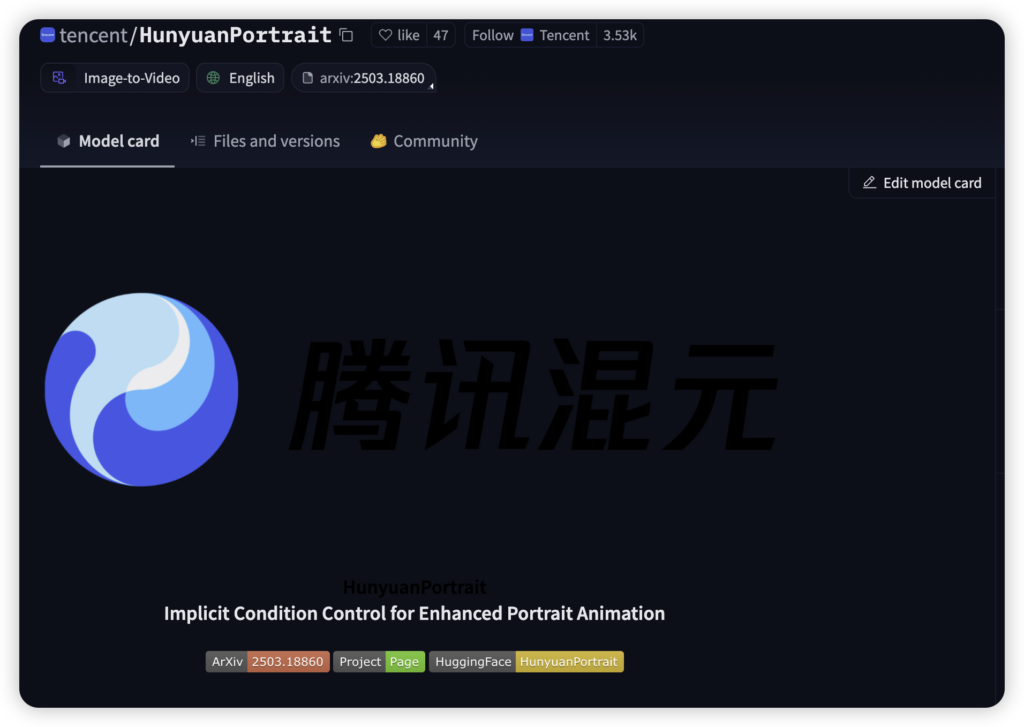Click the Tencent logo inside the Follow button
Viewport: 1024px width, 727px height.
[x=527, y=35]
